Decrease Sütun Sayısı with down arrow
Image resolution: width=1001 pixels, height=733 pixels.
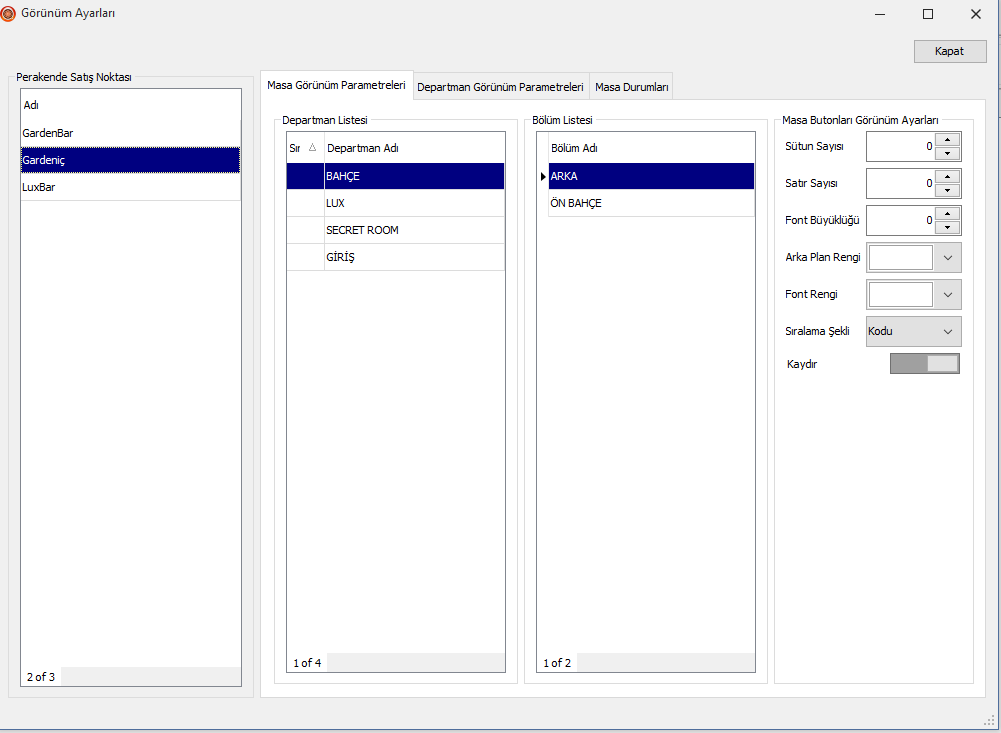click(946, 154)
